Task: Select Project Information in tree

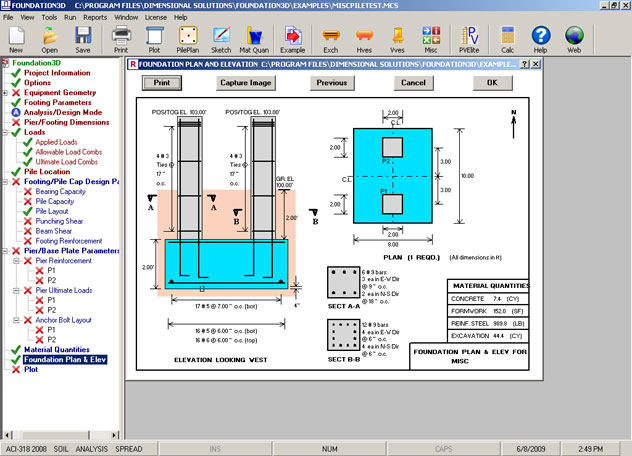Action: [57, 73]
